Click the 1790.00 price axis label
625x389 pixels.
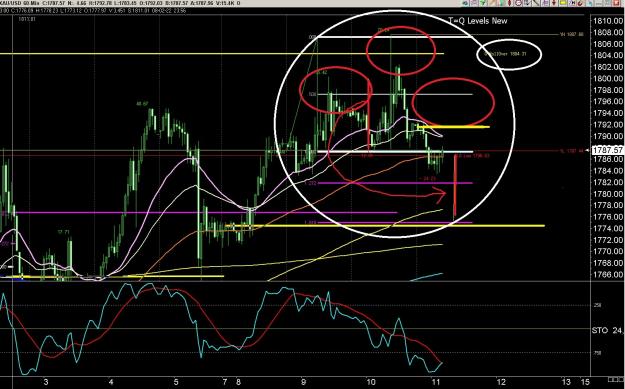click(x=608, y=136)
